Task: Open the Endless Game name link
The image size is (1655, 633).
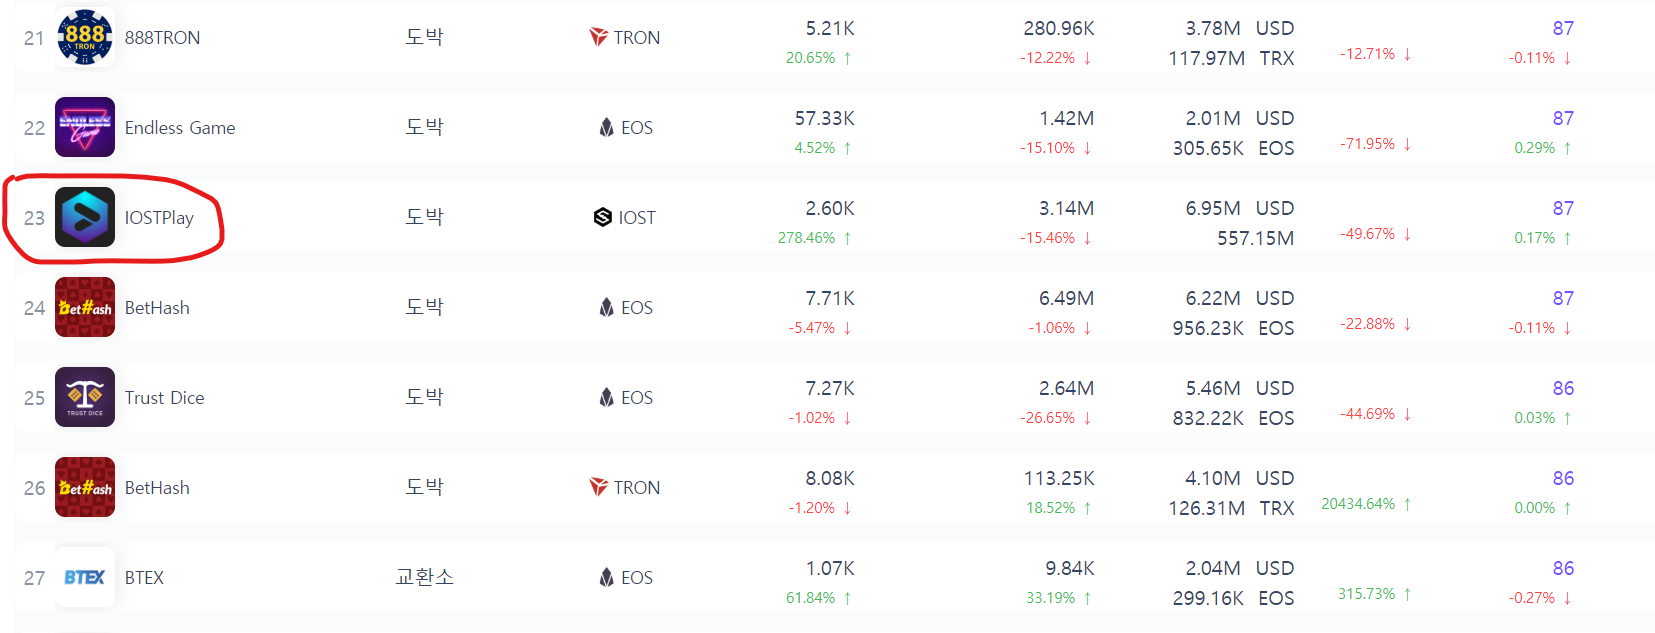Action: coord(180,127)
